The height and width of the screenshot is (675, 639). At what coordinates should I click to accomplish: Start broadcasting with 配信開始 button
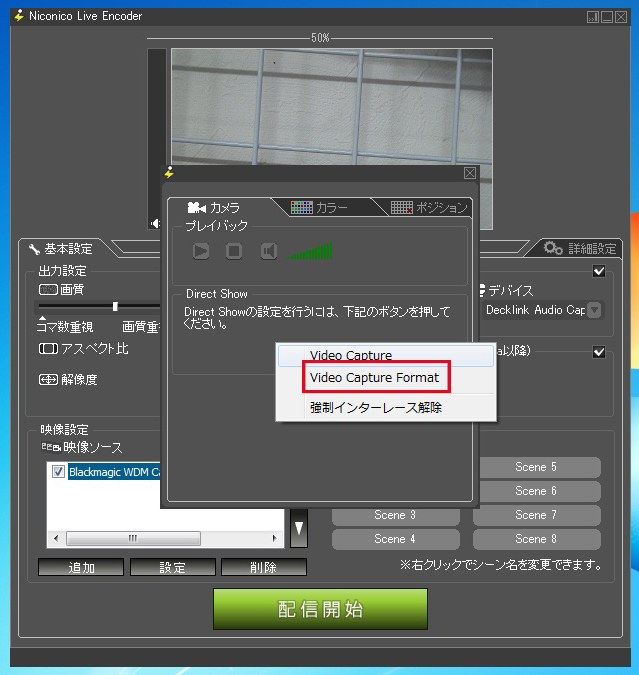click(x=320, y=609)
